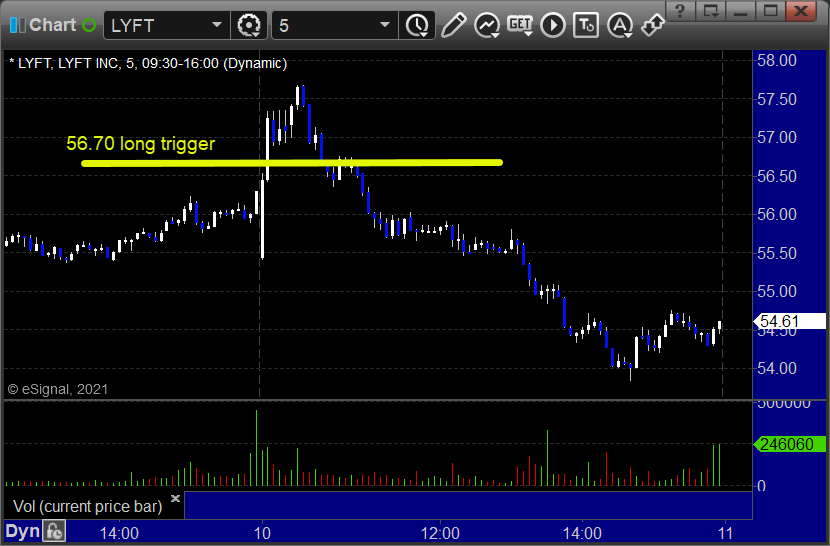This screenshot has width=830, height=546.
Task: Click the '56.70 long trigger' text annotation
Action: click(140, 144)
